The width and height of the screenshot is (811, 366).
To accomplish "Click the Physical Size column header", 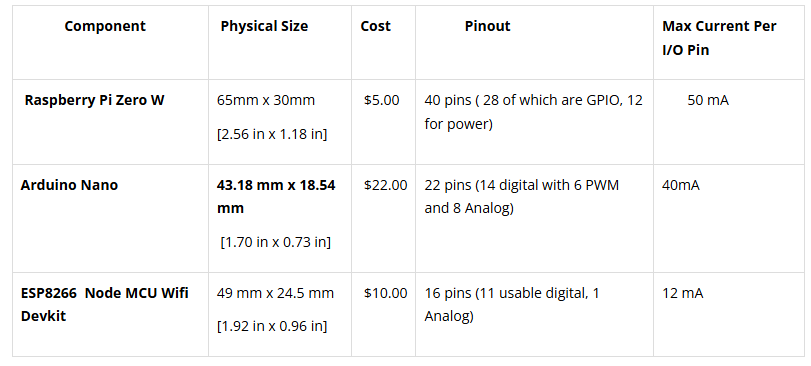I will [264, 26].
